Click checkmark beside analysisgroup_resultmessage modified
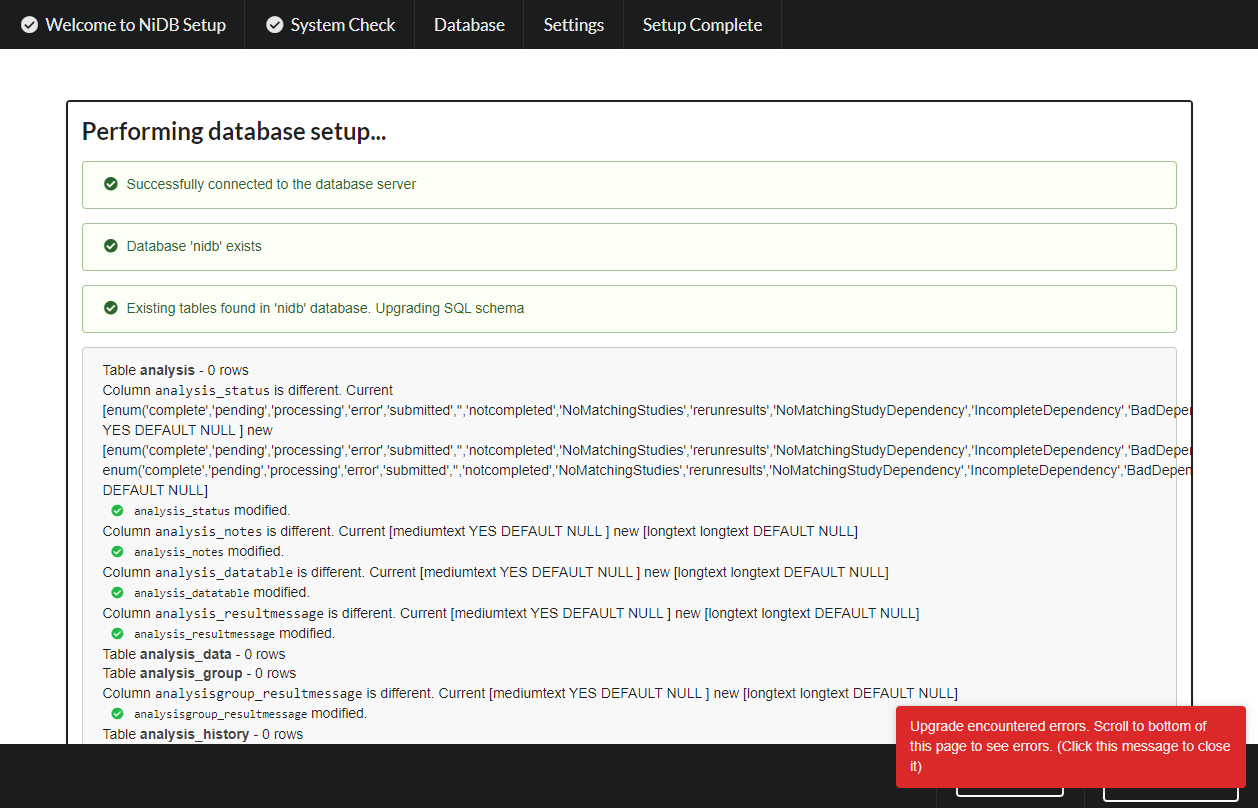Viewport: 1258px width, 808px height. [x=117, y=713]
